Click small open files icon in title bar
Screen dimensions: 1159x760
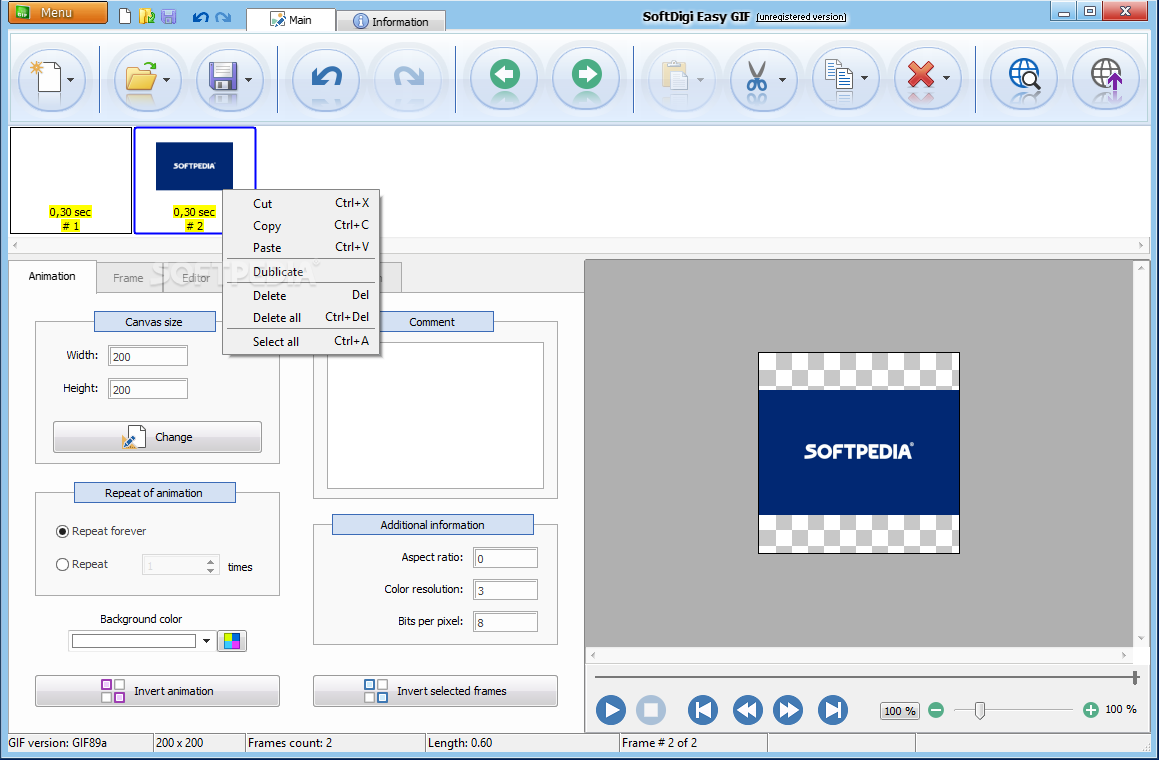point(147,16)
